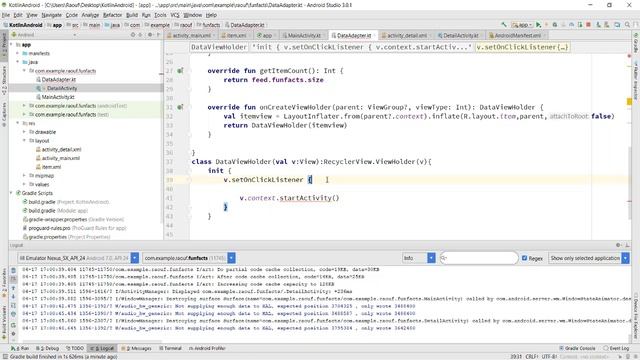
Task: Toggle Gradle side tool window tab
Action: pyautogui.click(x=636, y=43)
